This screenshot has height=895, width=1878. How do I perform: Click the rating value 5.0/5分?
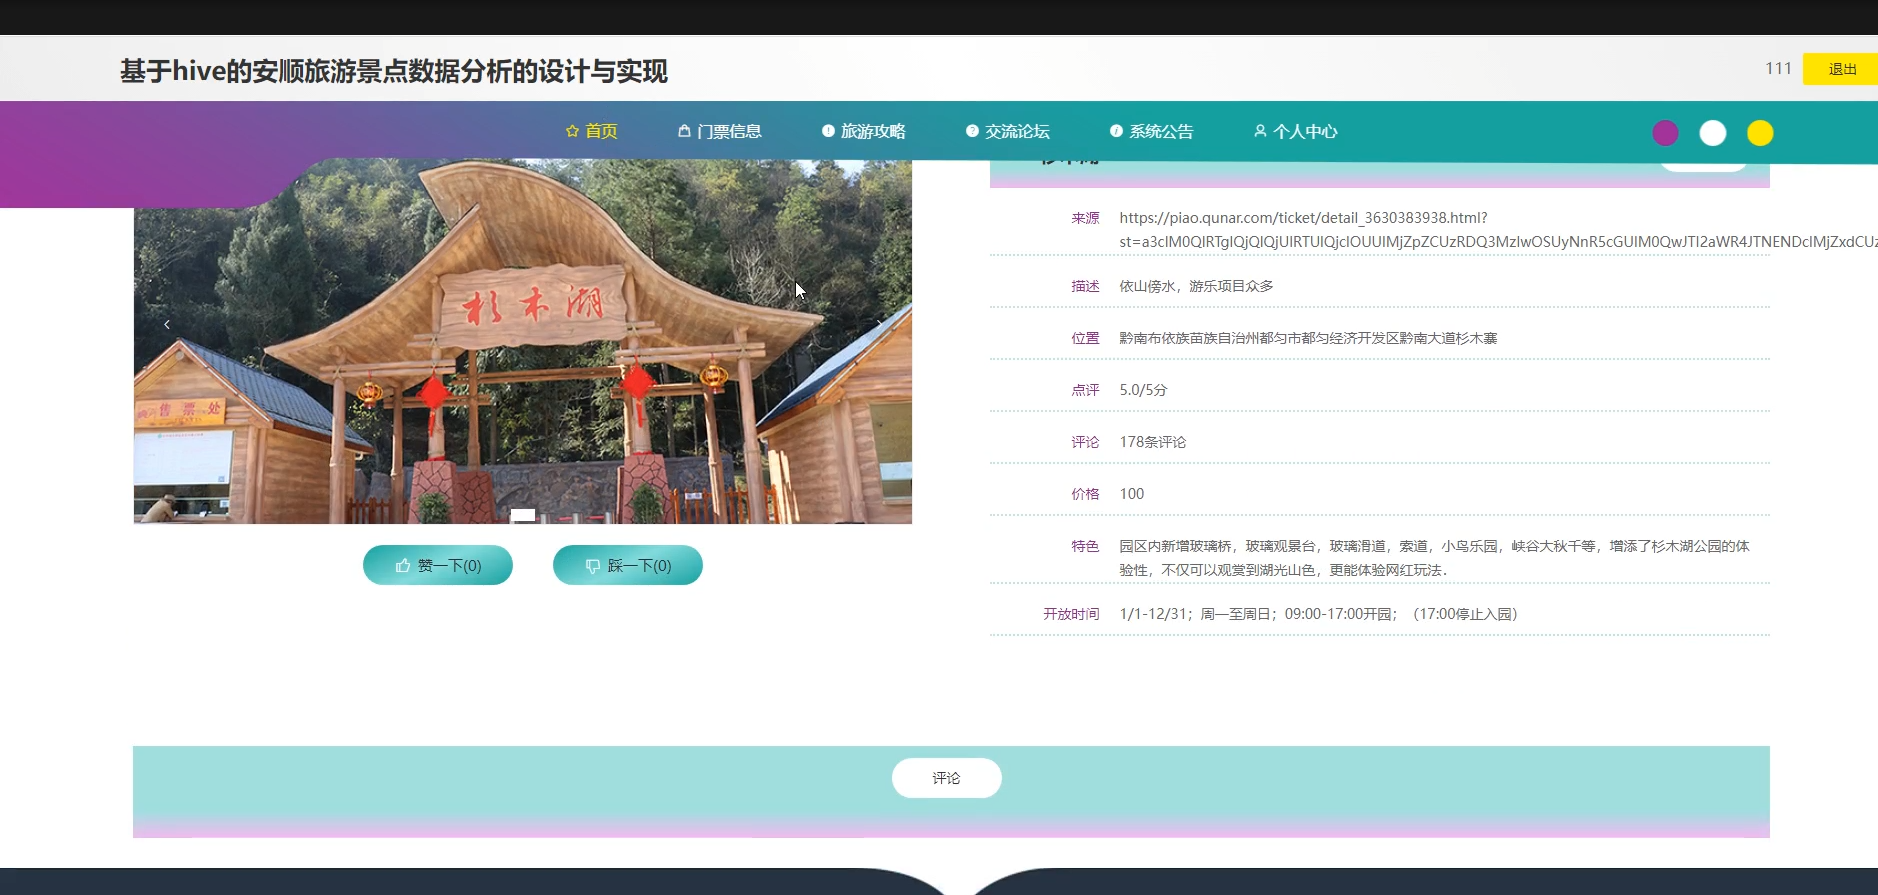(1143, 390)
